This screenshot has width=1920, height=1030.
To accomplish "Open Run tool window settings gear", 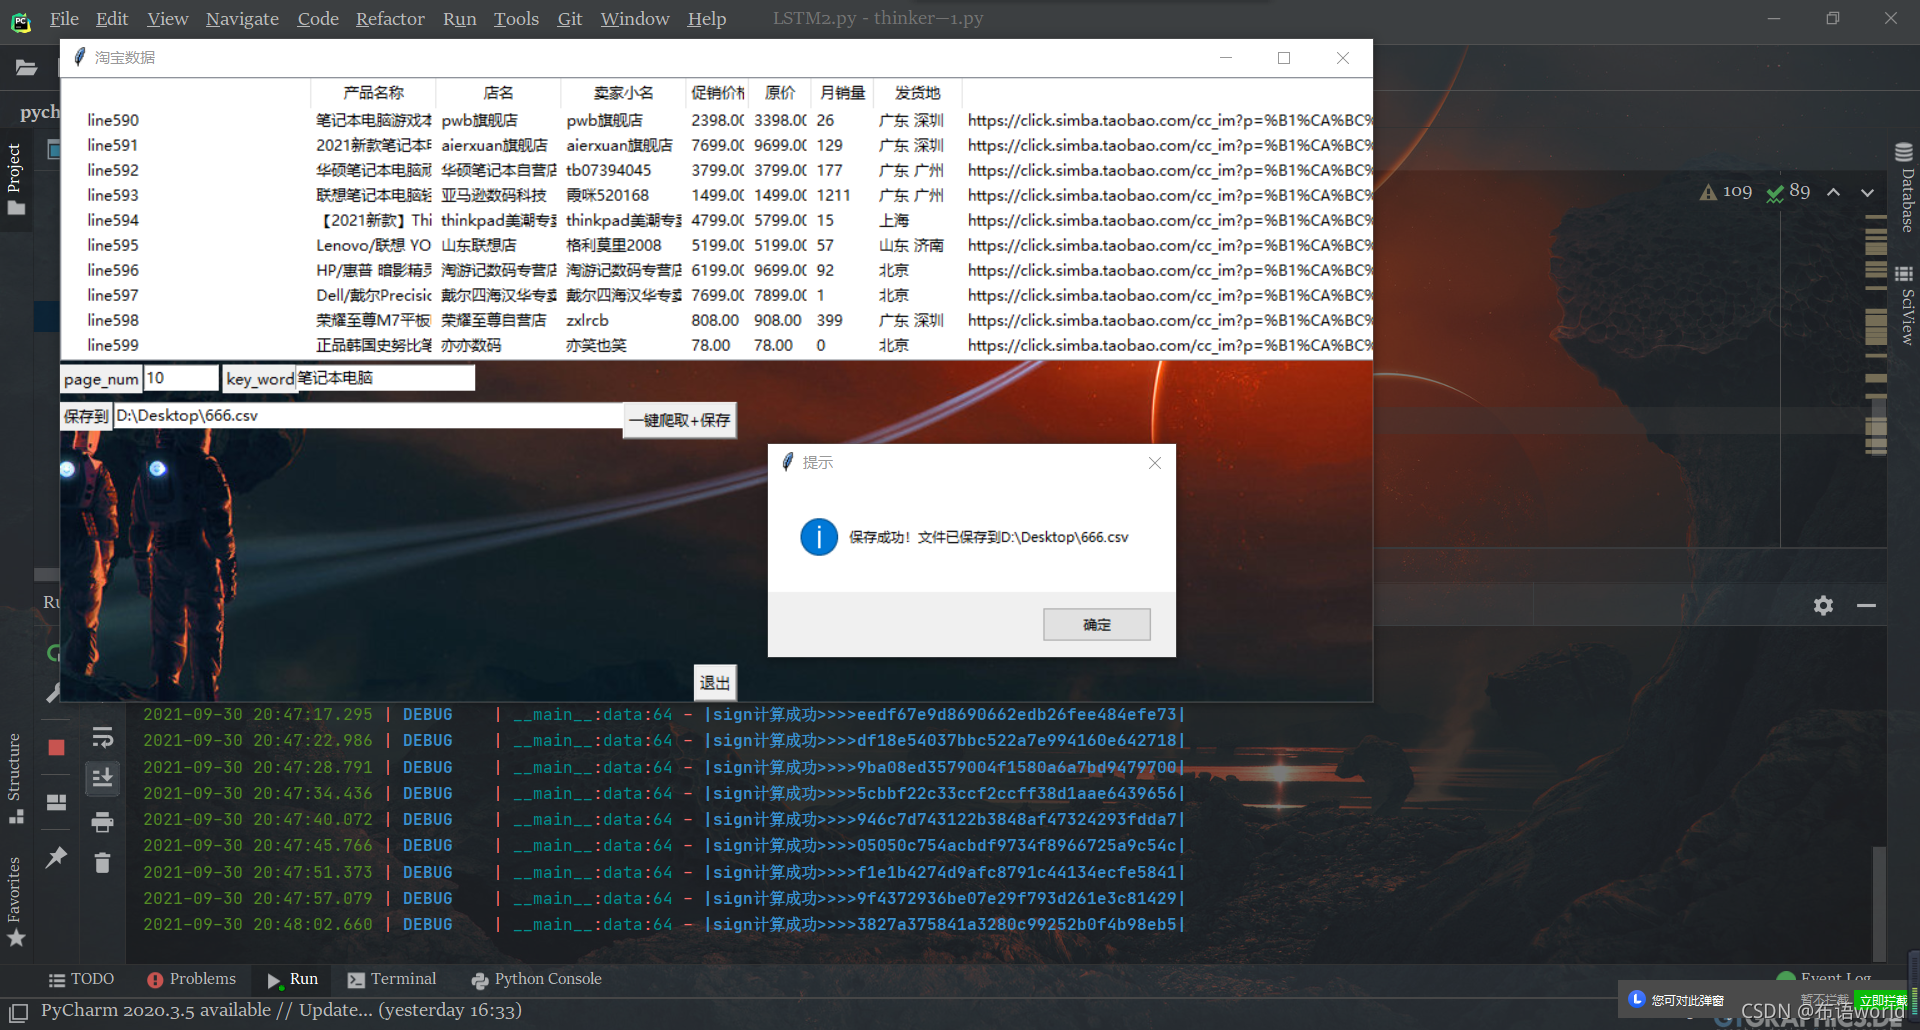I will point(1823,605).
